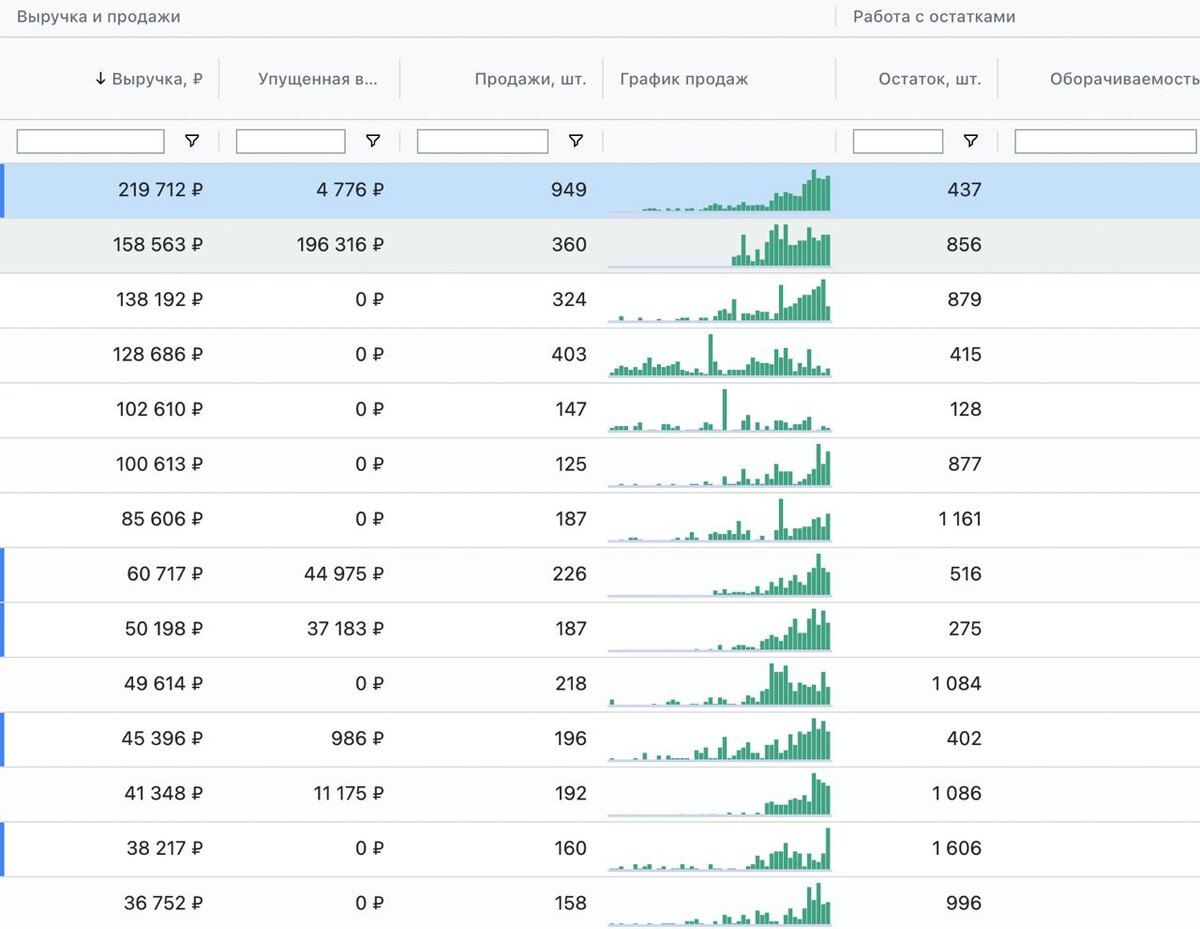
Task: Click the lost revenue value 44 975 ₽
Action: click(344, 574)
